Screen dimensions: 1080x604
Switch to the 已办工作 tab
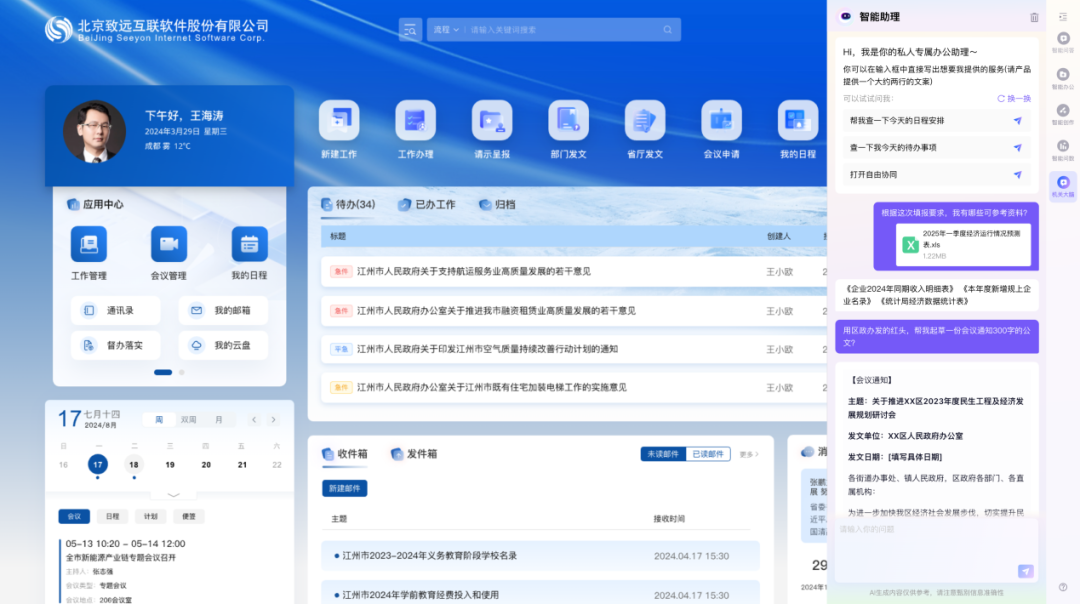click(428, 205)
